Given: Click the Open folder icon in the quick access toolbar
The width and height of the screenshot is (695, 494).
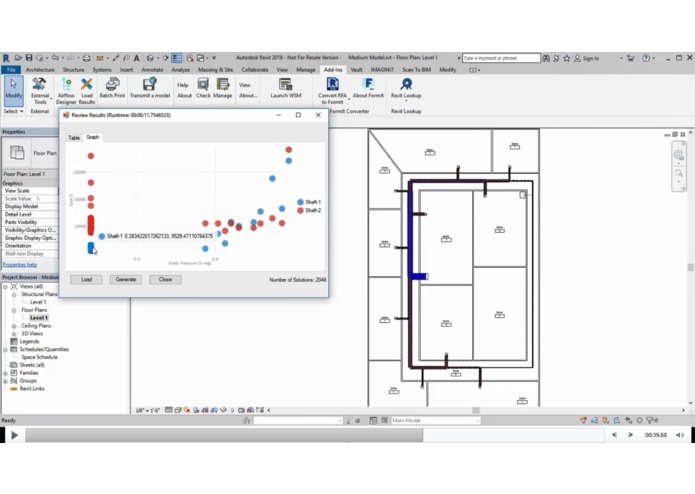Looking at the screenshot, I should point(18,58).
